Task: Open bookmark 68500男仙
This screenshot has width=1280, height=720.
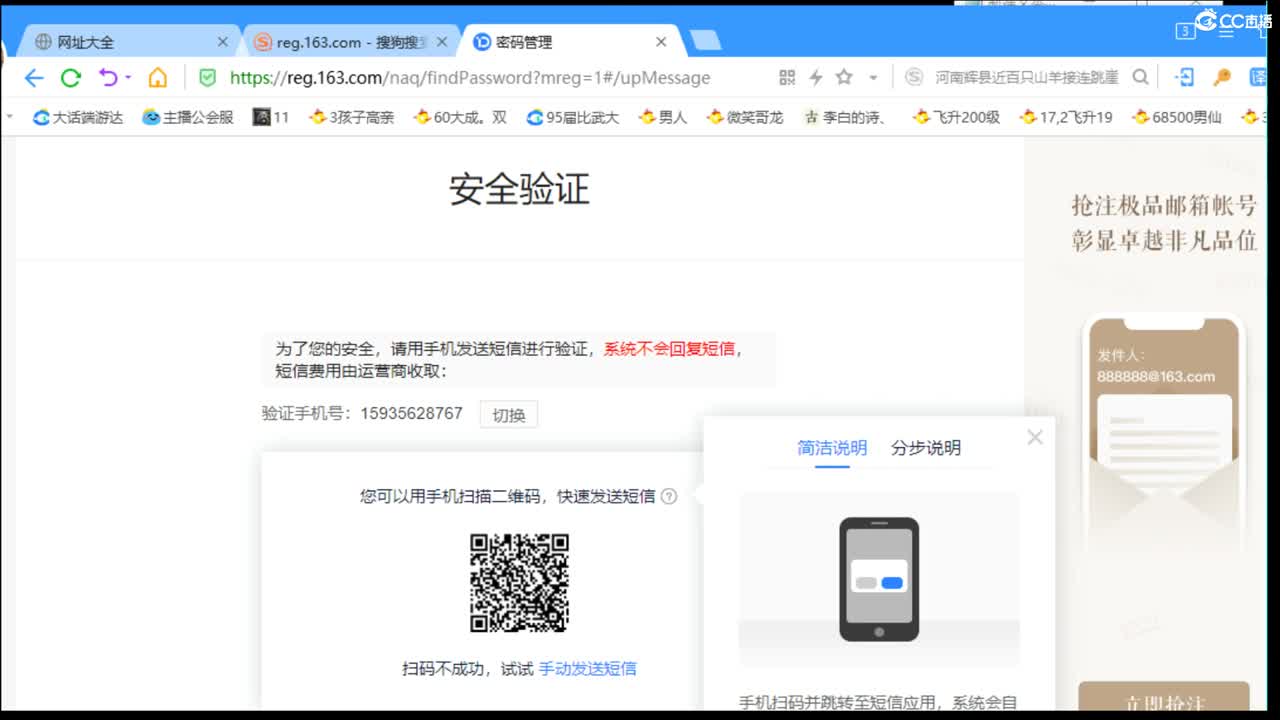Action: click(1177, 117)
